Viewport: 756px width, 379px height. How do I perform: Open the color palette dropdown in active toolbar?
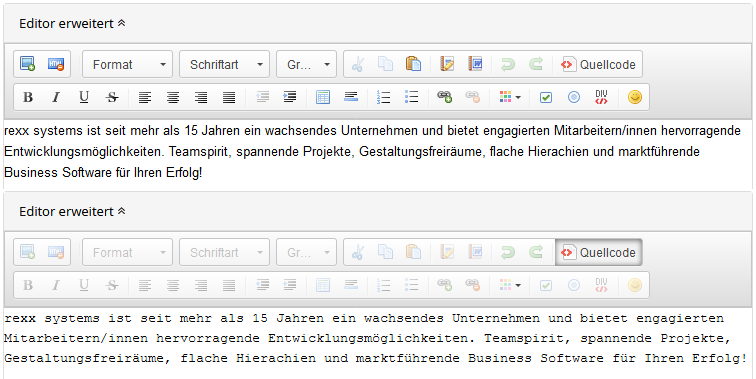click(510, 97)
